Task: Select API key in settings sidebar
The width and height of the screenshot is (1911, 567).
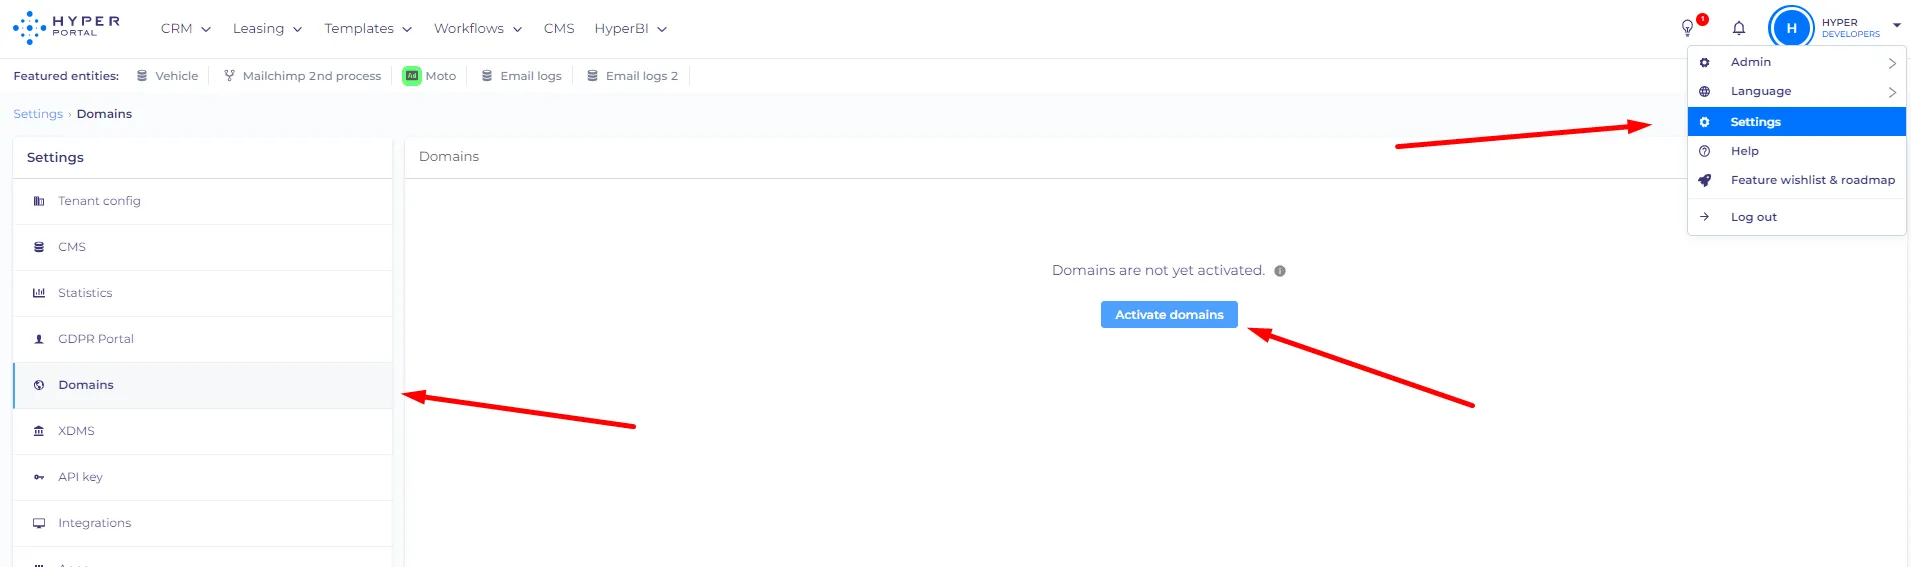Action: click(x=203, y=477)
